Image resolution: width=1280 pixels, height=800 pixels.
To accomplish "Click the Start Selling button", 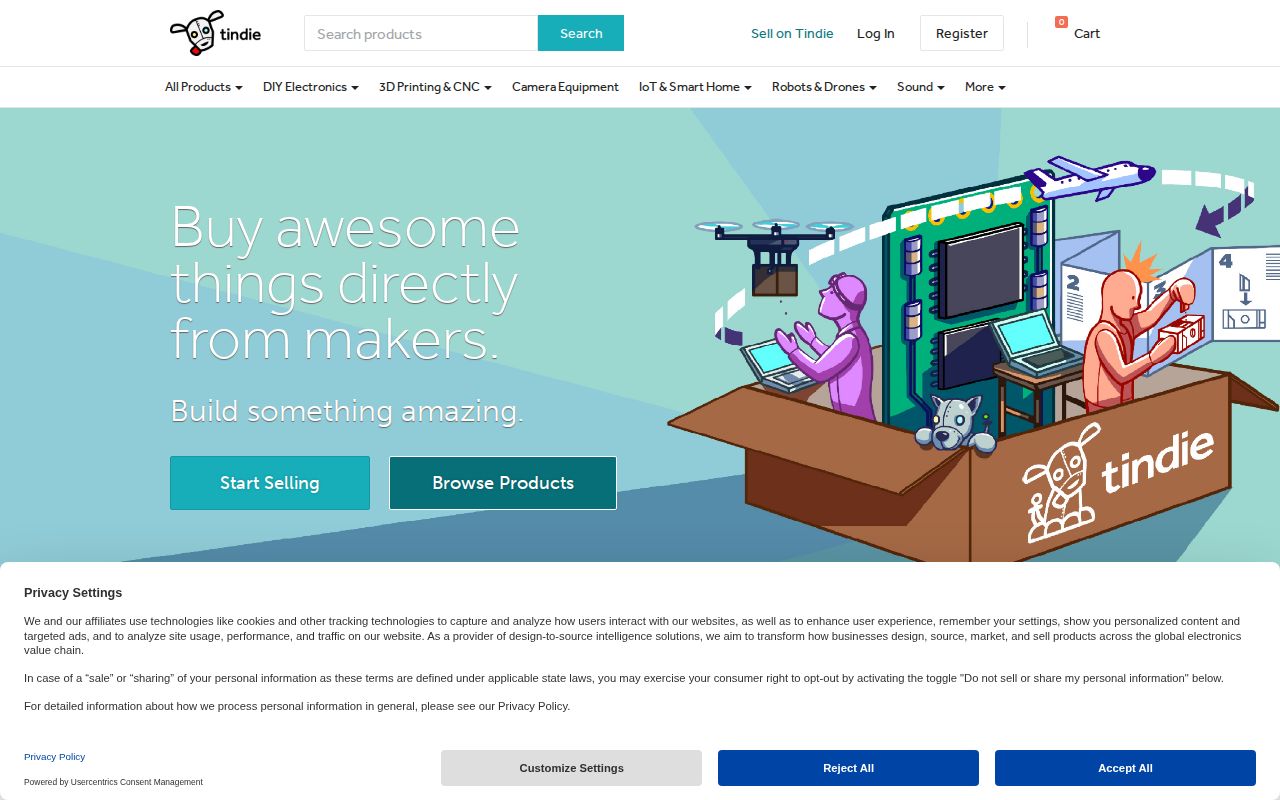I will click(x=270, y=483).
